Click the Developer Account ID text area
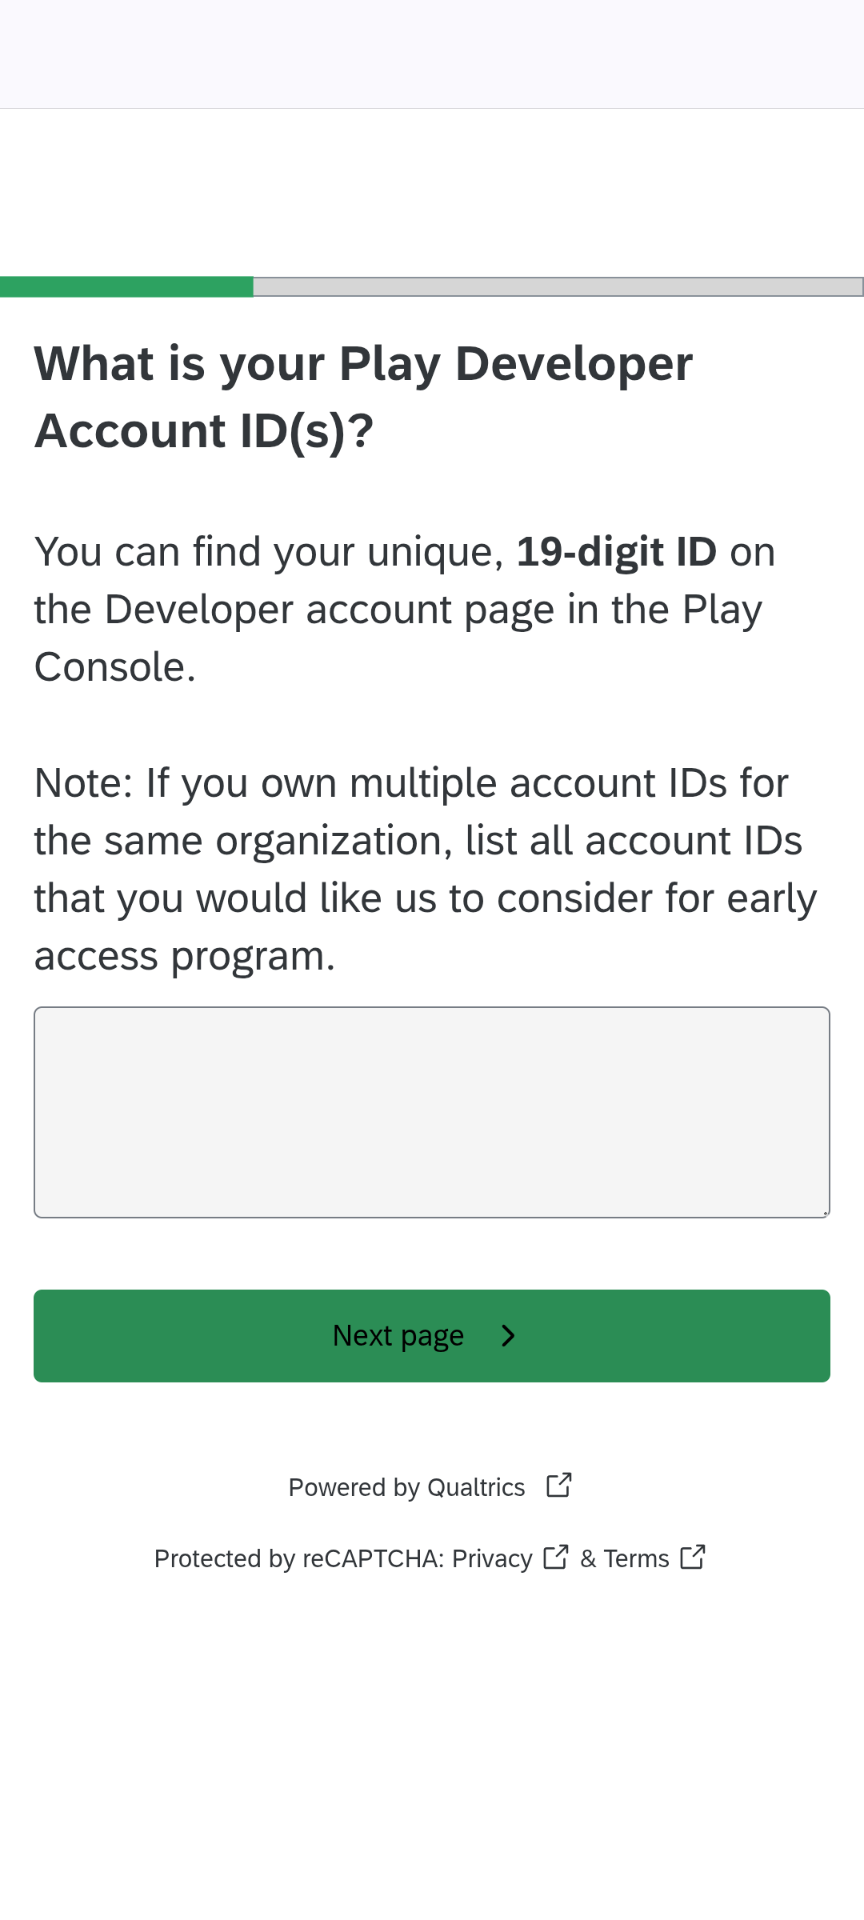This screenshot has height=1920, width=864. point(432,1112)
